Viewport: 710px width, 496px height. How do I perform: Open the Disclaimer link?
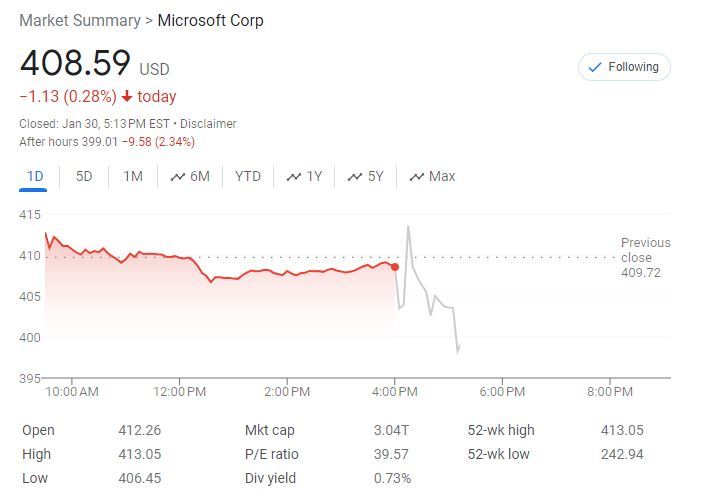[x=208, y=124]
